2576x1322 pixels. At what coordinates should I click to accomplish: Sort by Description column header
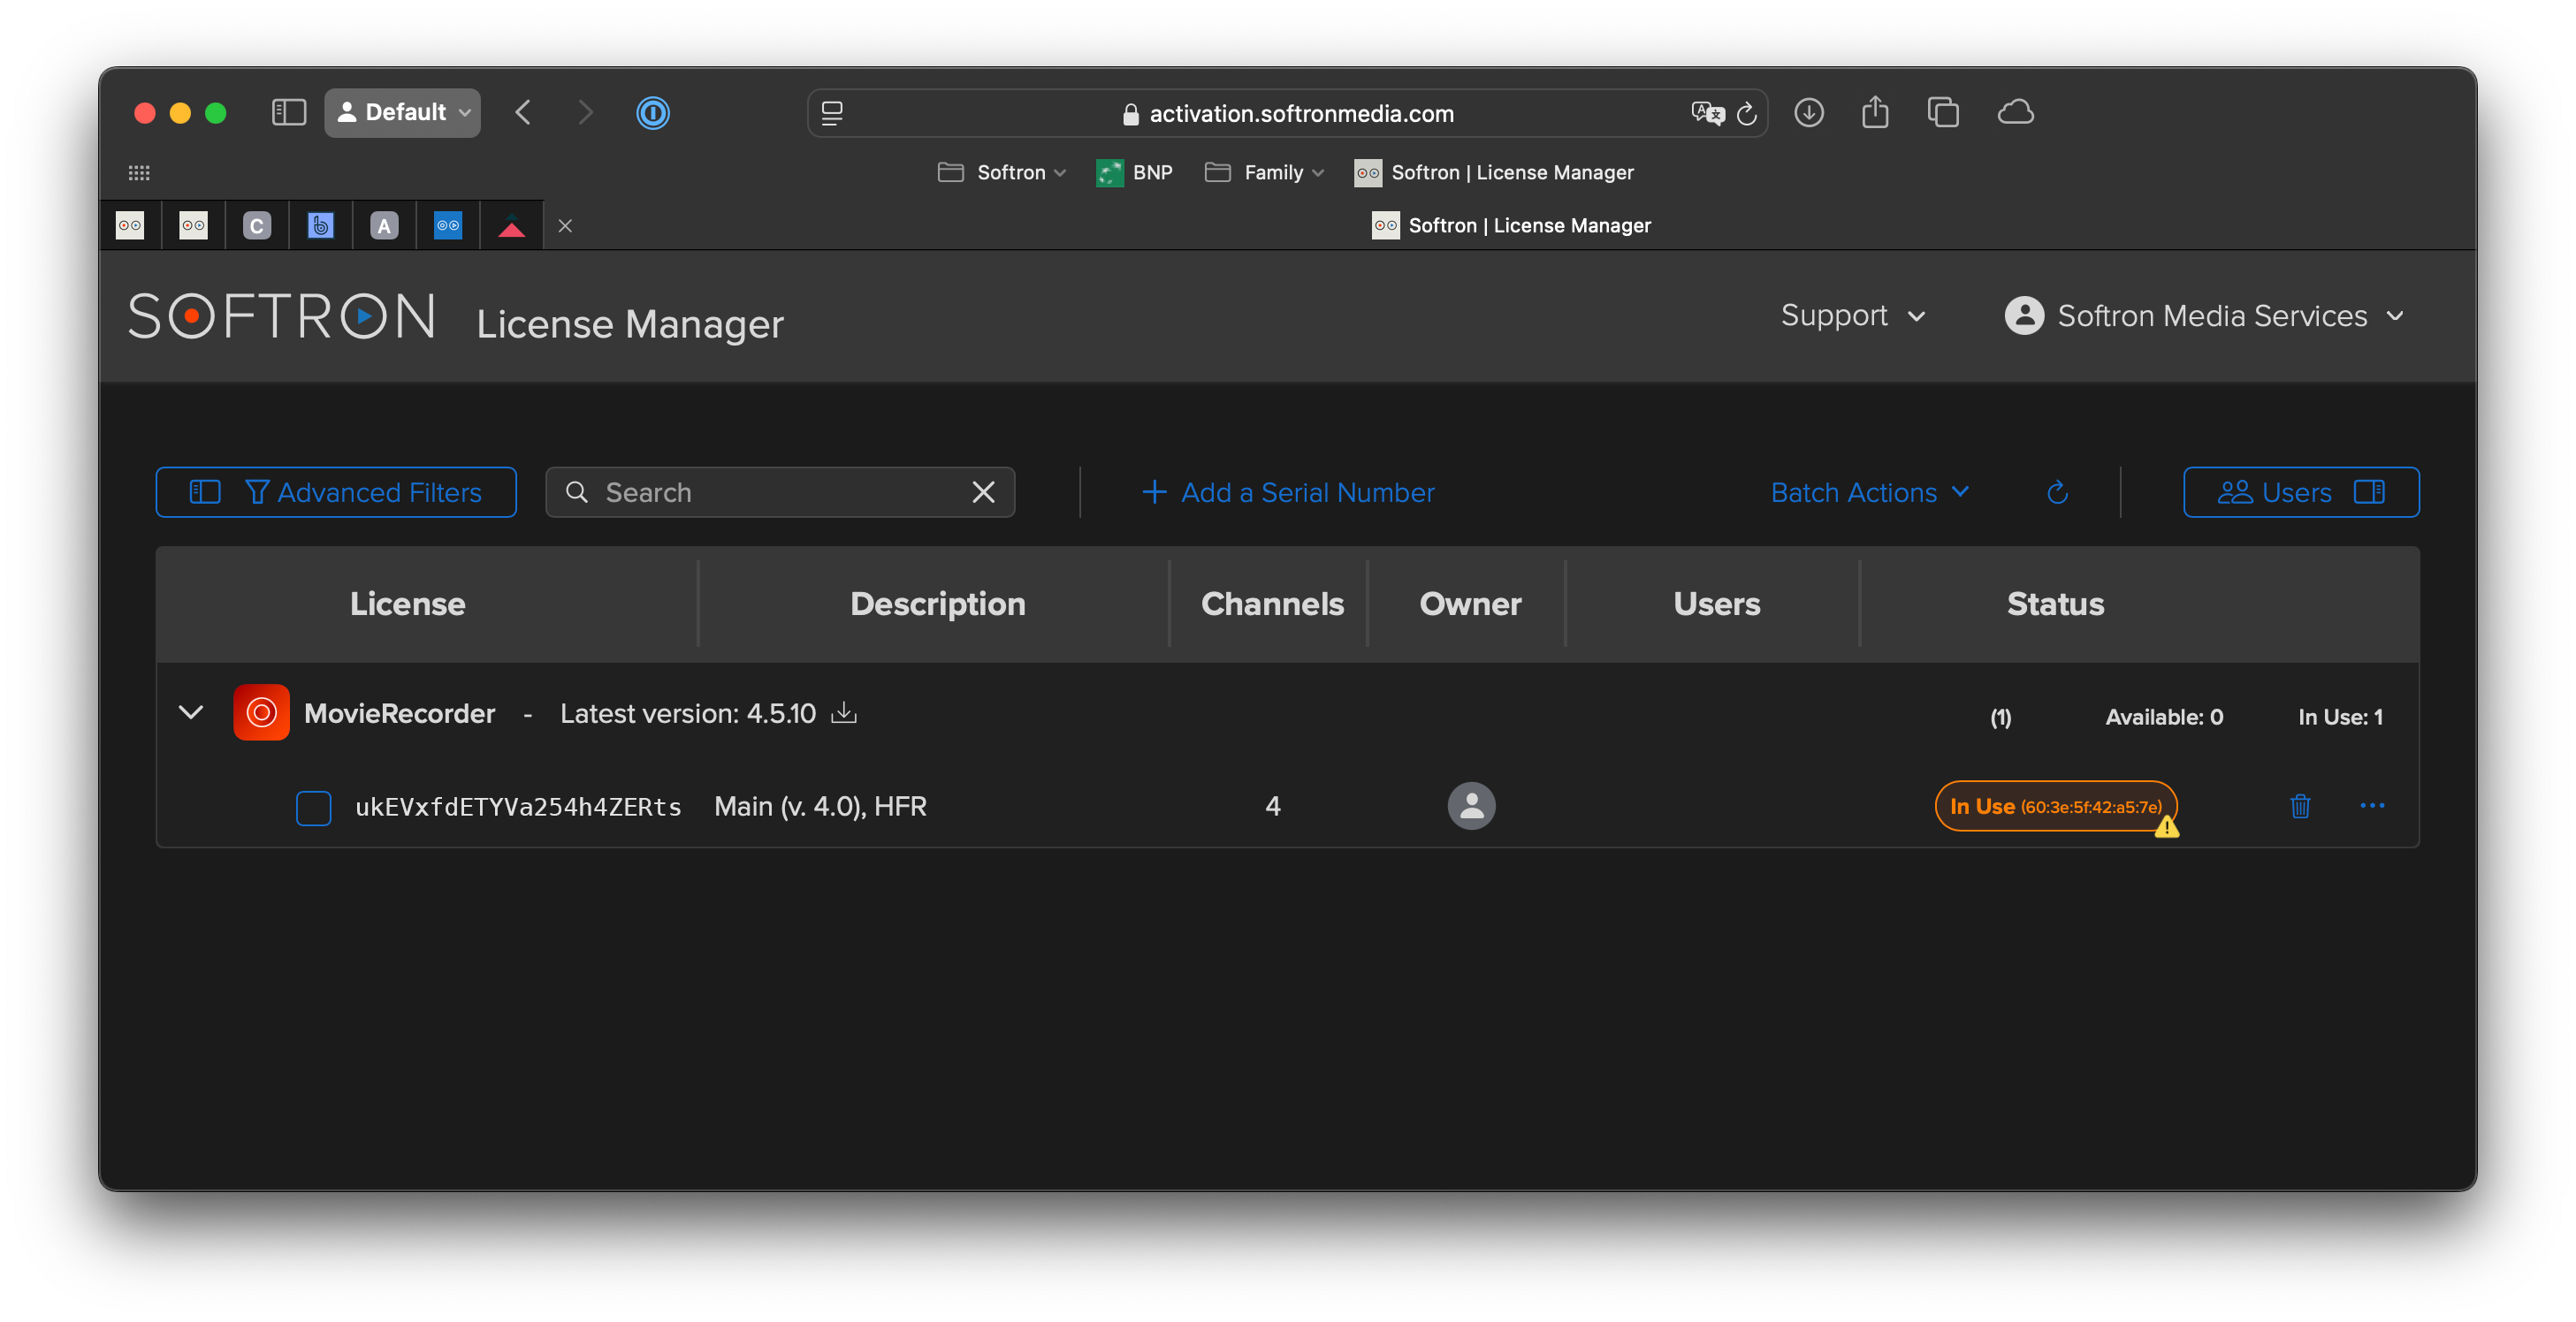click(937, 603)
